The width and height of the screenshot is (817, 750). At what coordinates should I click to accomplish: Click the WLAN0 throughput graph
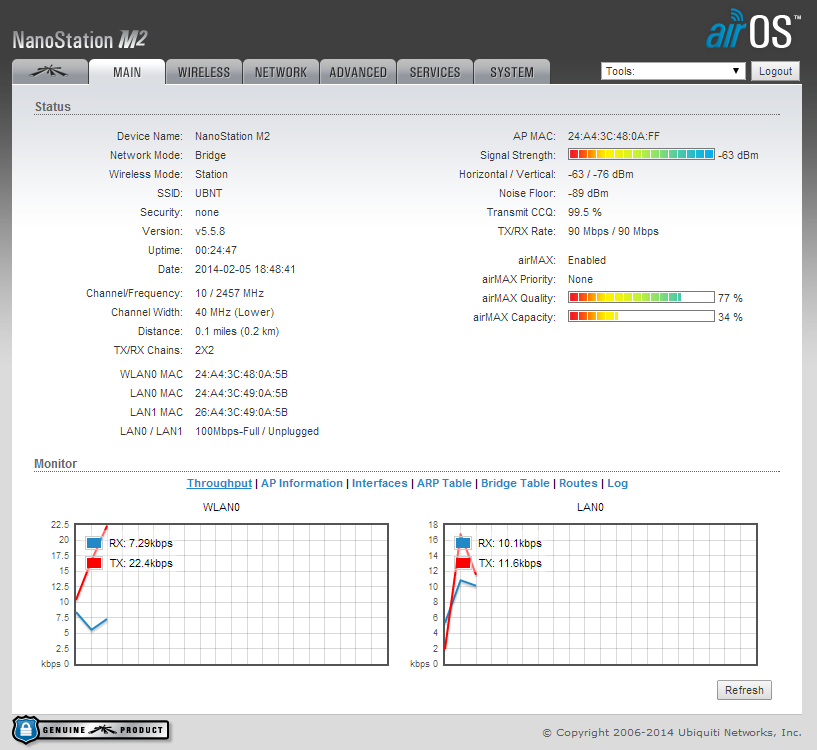coord(231,594)
